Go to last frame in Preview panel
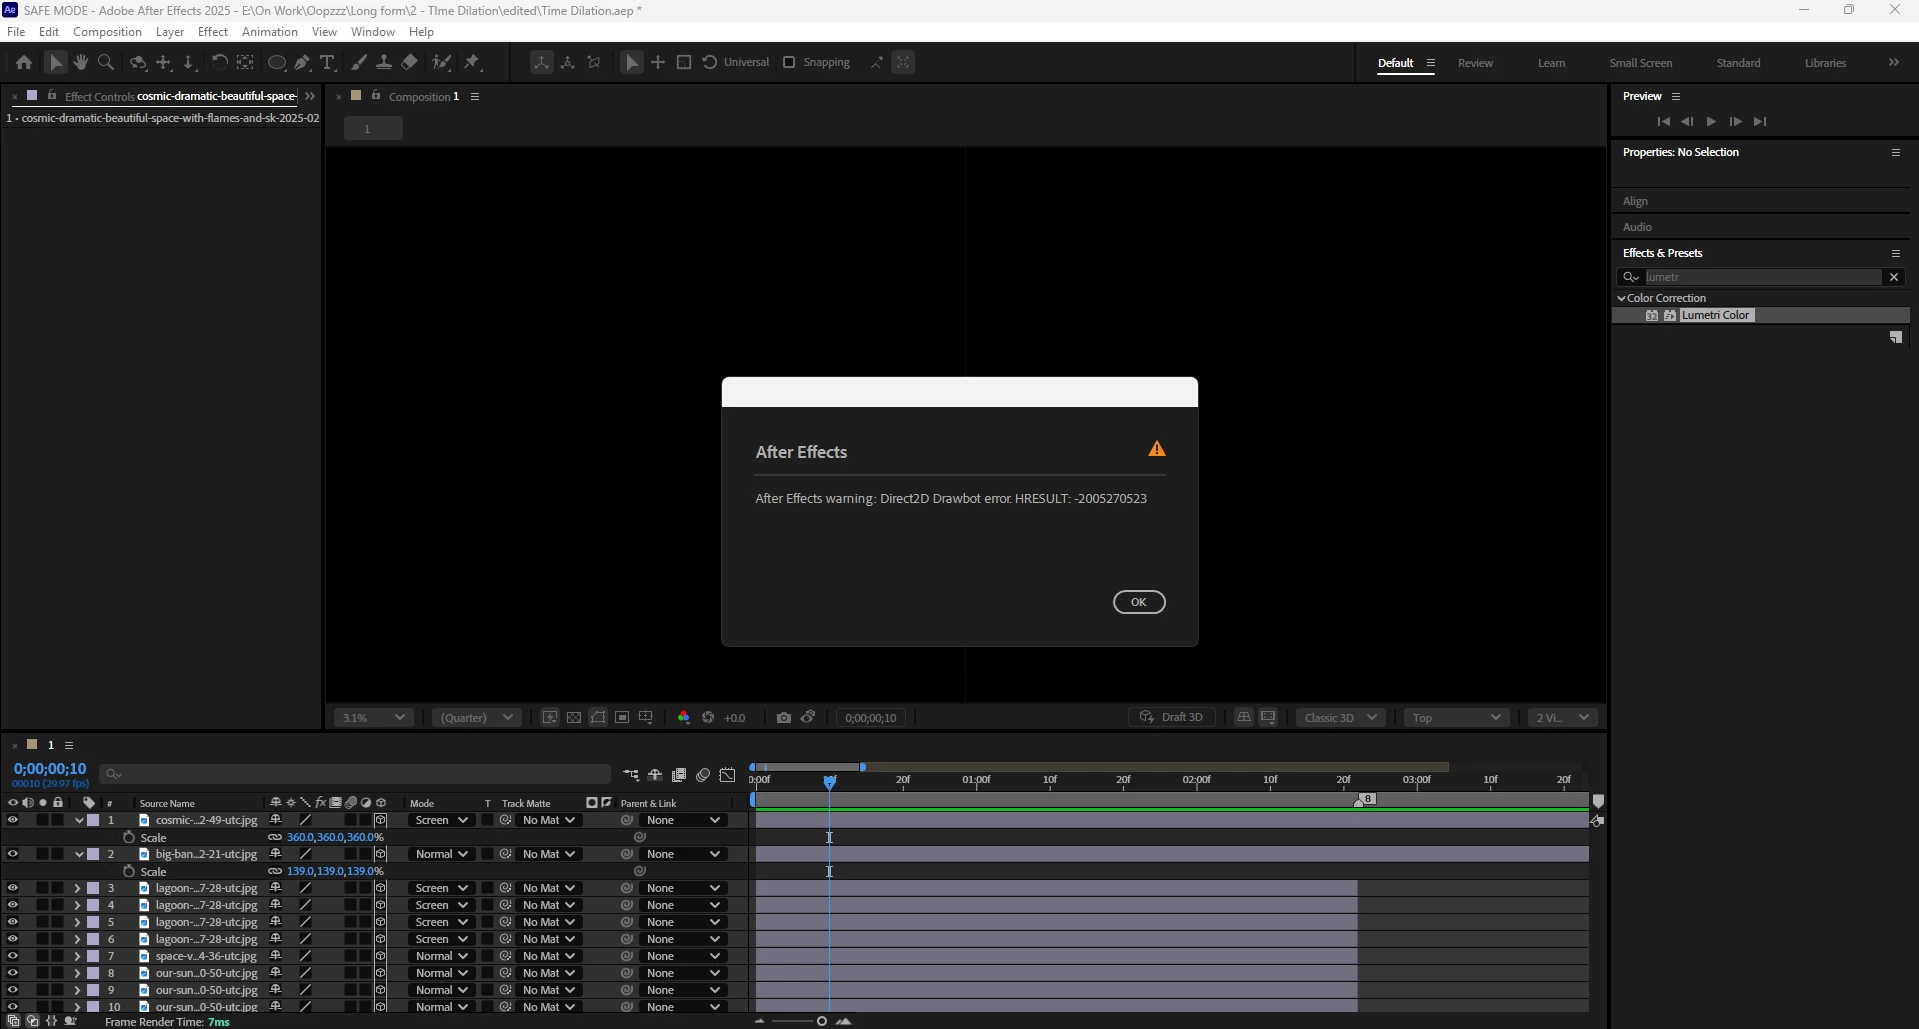This screenshot has width=1919, height=1029. tap(1760, 121)
